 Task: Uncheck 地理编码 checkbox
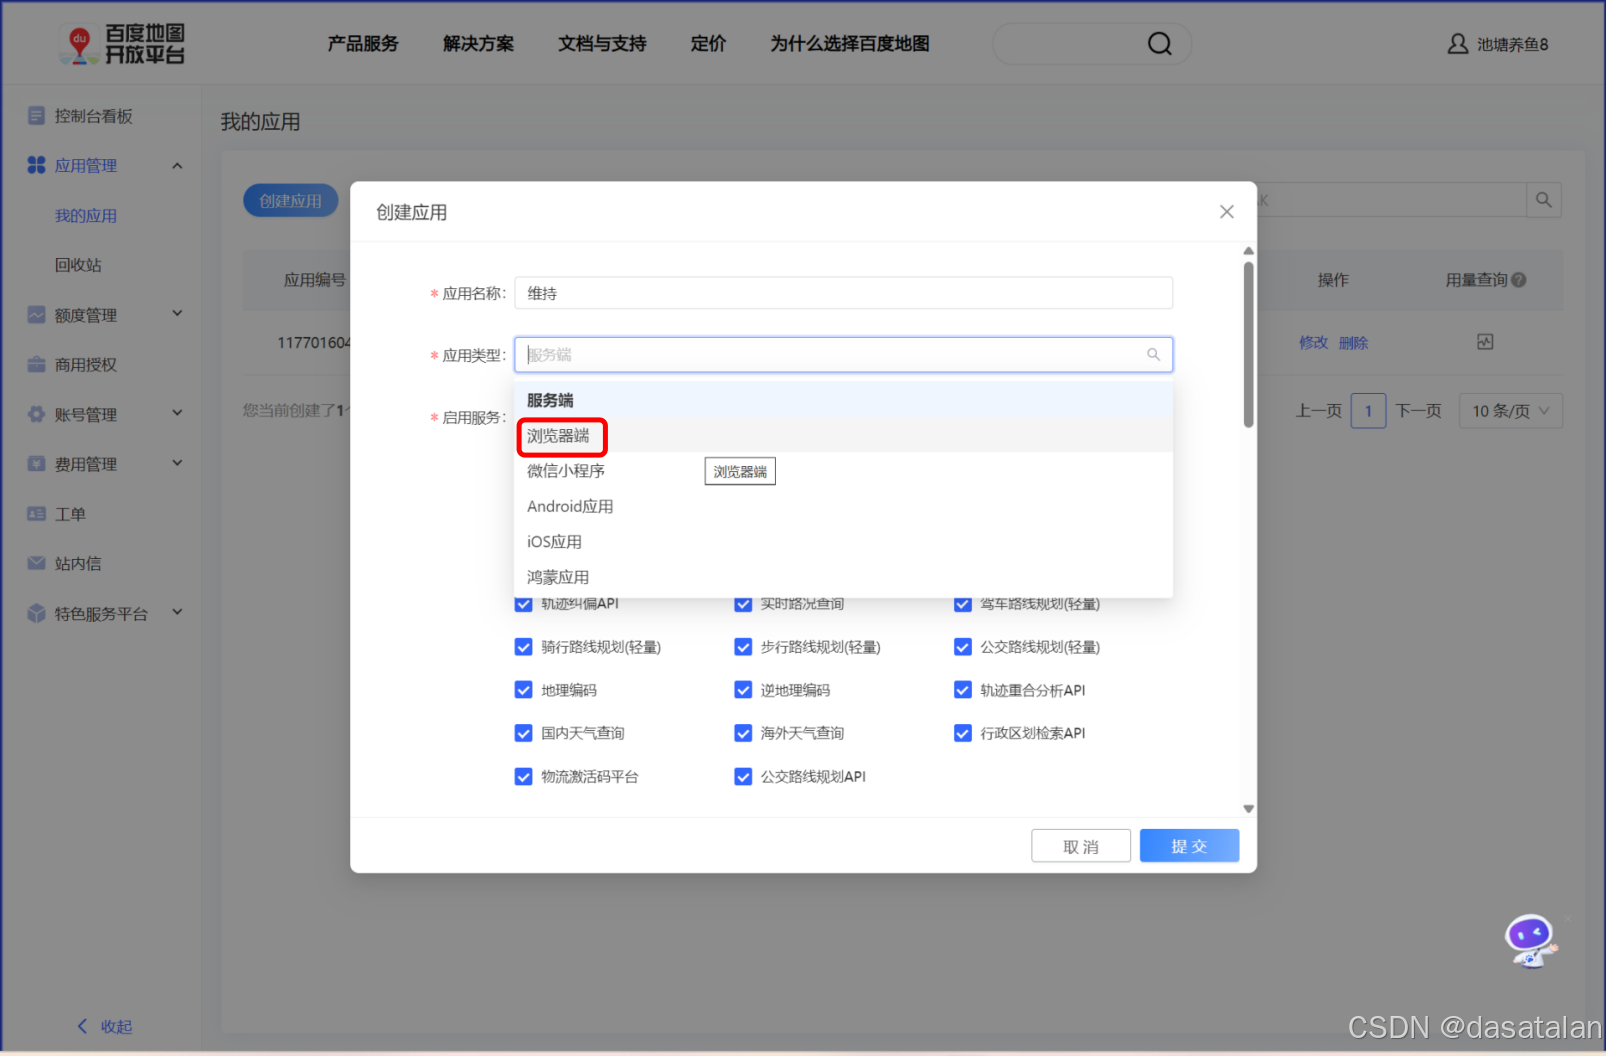coord(523,690)
